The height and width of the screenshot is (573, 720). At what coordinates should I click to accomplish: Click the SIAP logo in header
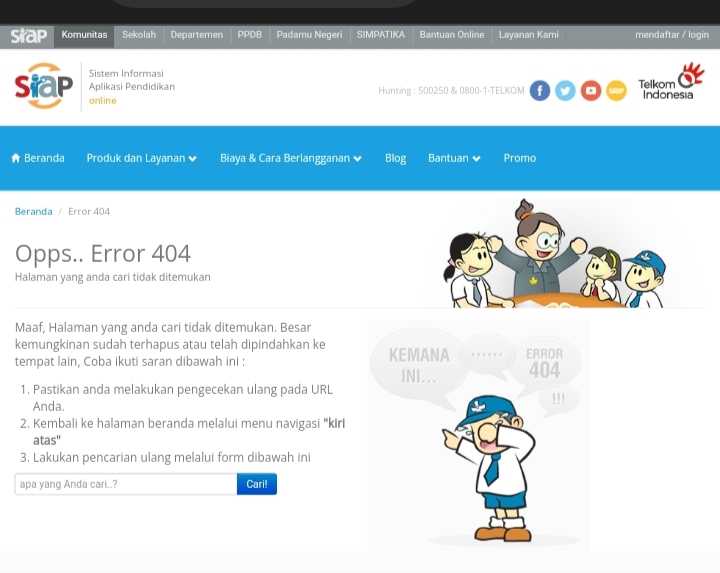(44, 87)
